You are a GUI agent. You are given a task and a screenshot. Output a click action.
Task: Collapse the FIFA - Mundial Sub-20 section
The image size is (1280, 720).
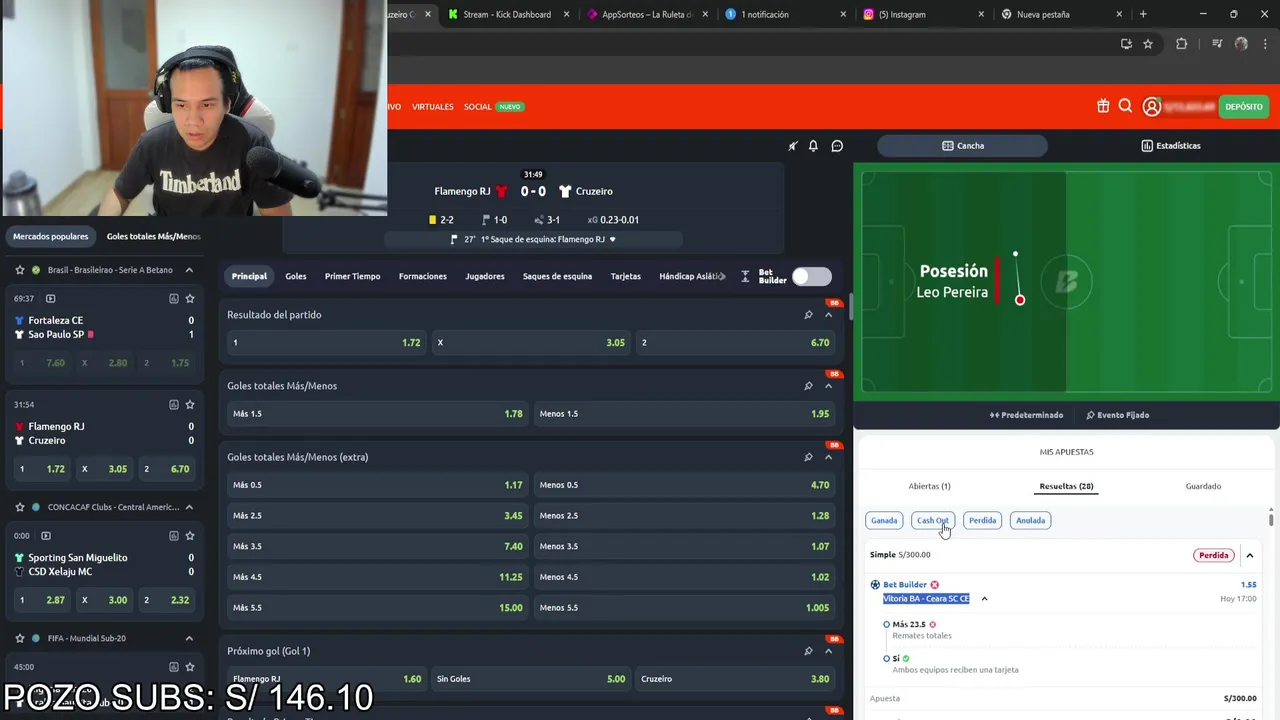click(x=189, y=638)
